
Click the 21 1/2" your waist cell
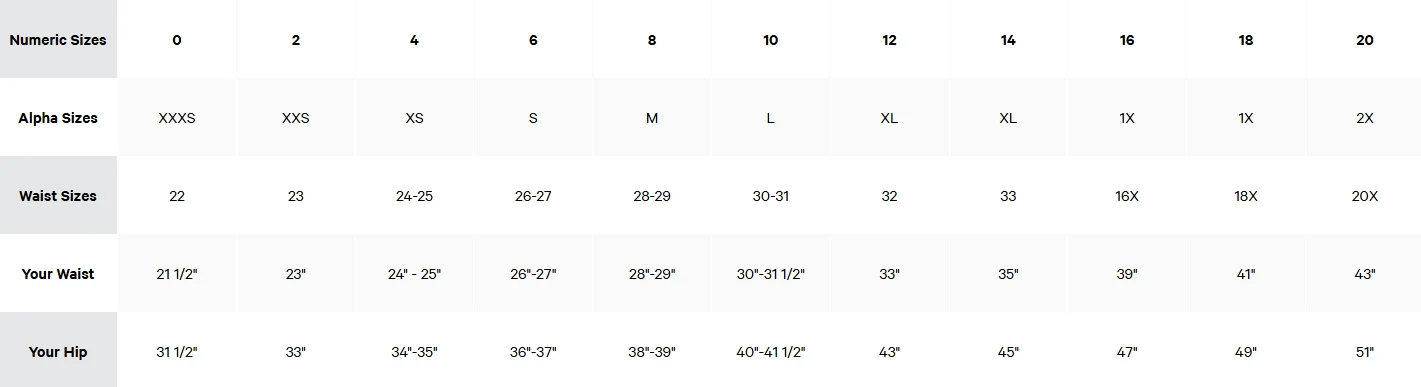pyautogui.click(x=177, y=274)
